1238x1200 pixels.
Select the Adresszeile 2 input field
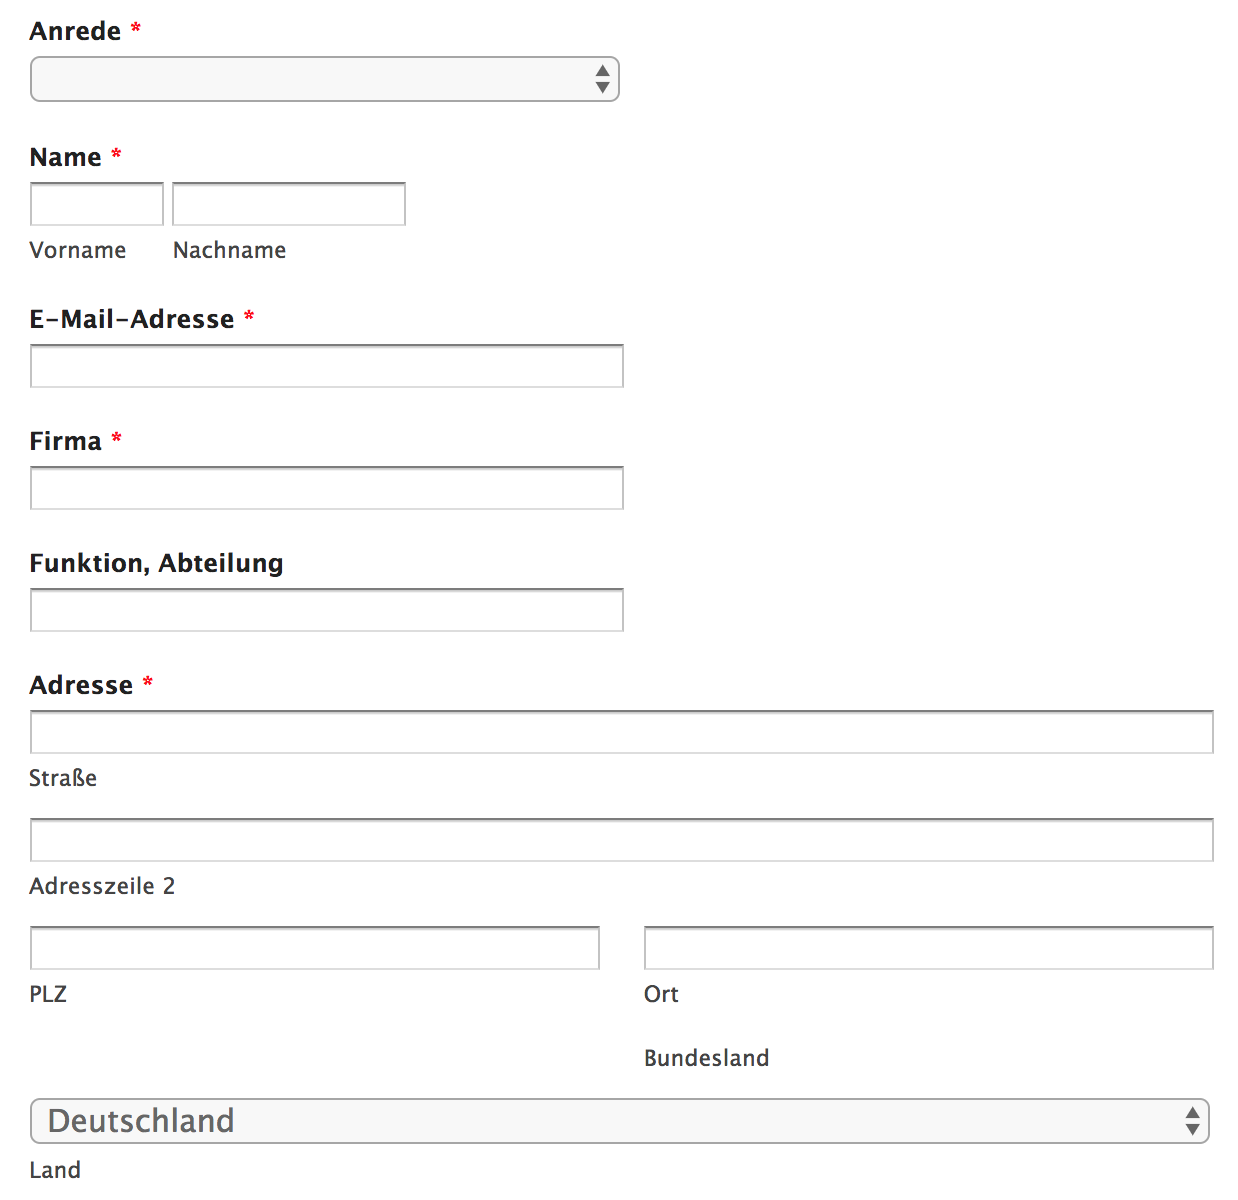point(621,840)
